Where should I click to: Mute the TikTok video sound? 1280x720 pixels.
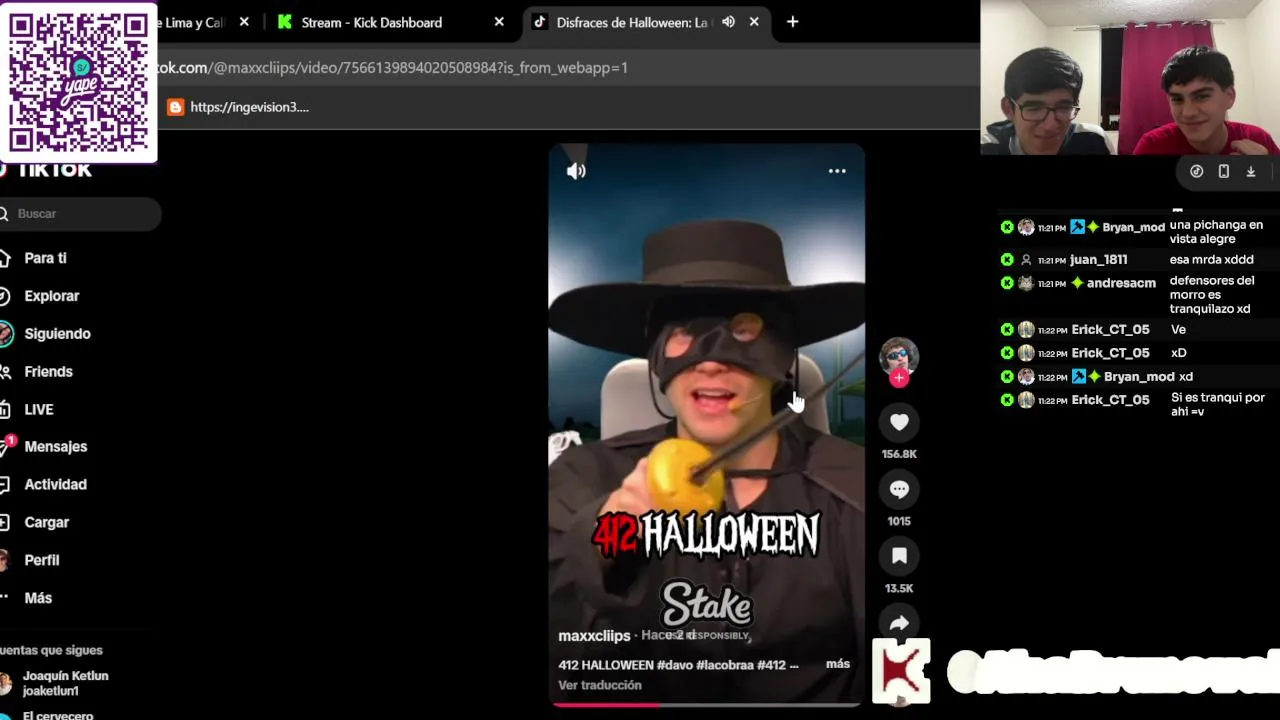pyautogui.click(x=576, y=171)
